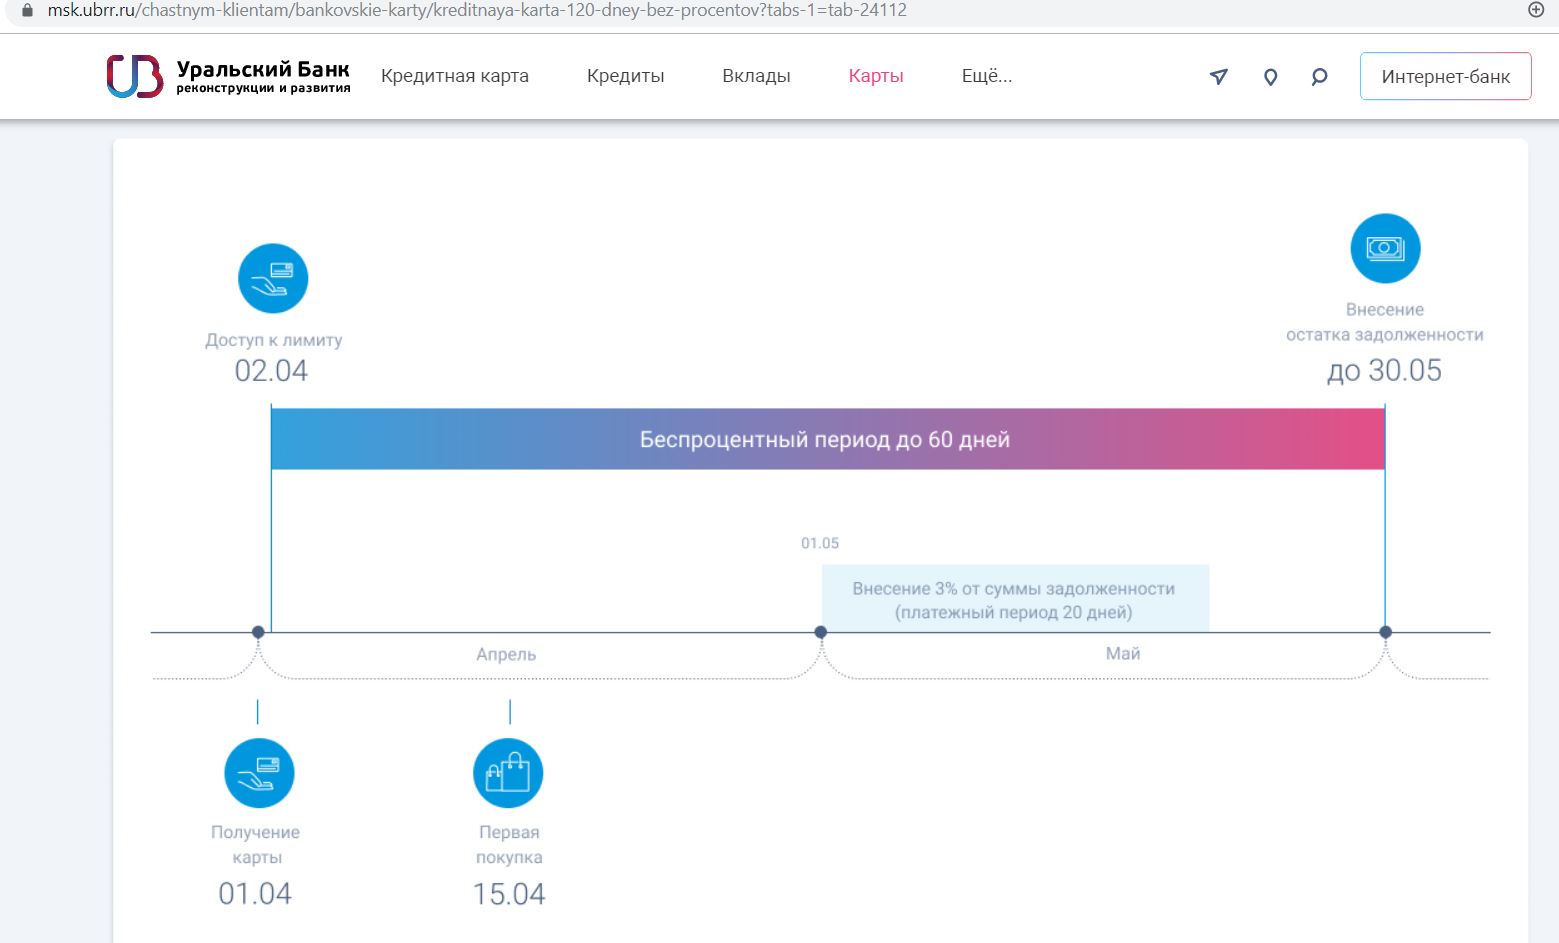Click the Получение карты label
Screen dimensions: 1559x943
256,844
